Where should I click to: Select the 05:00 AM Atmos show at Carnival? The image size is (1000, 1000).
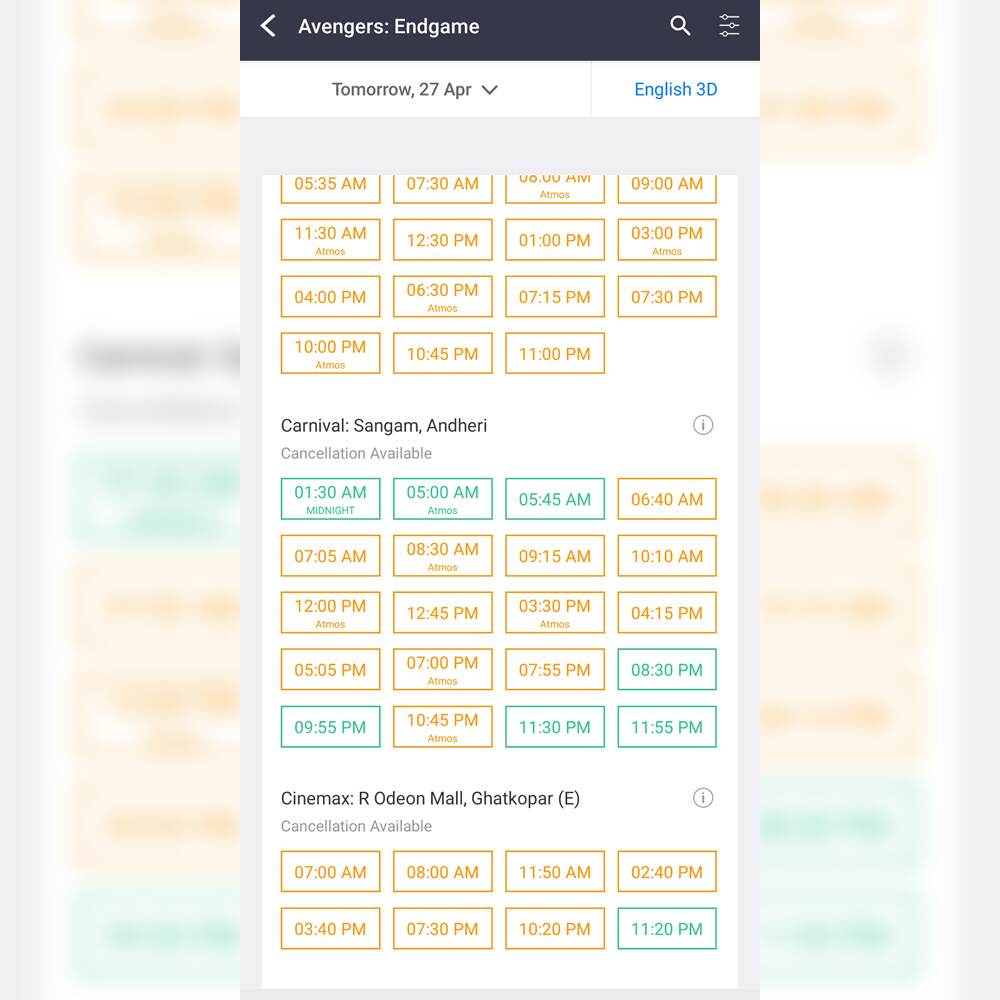(x=443, y=499)
